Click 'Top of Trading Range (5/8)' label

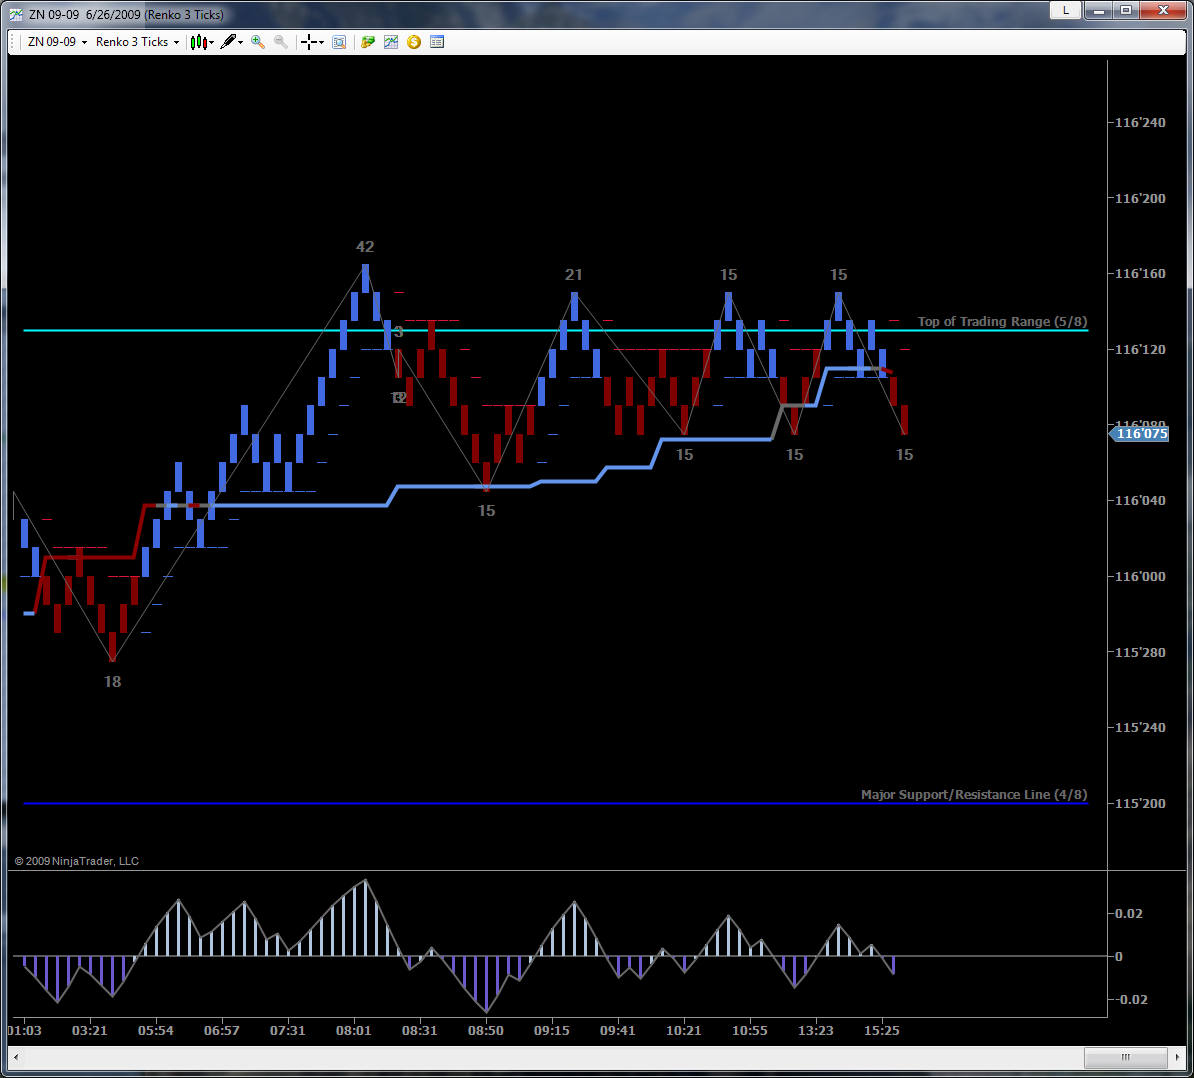(1002, 321)
